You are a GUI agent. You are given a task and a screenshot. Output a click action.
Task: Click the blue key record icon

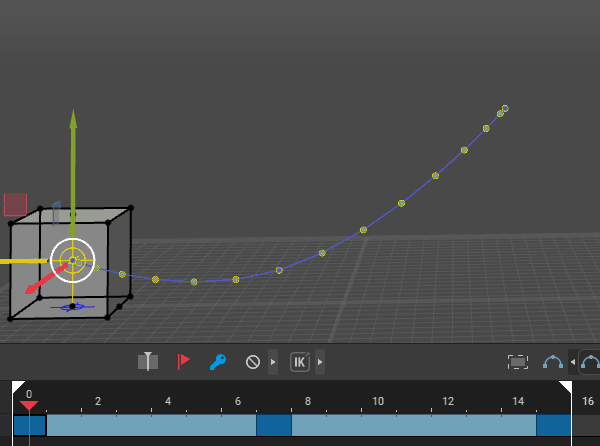pyautogui.click(x=218, y=362)
